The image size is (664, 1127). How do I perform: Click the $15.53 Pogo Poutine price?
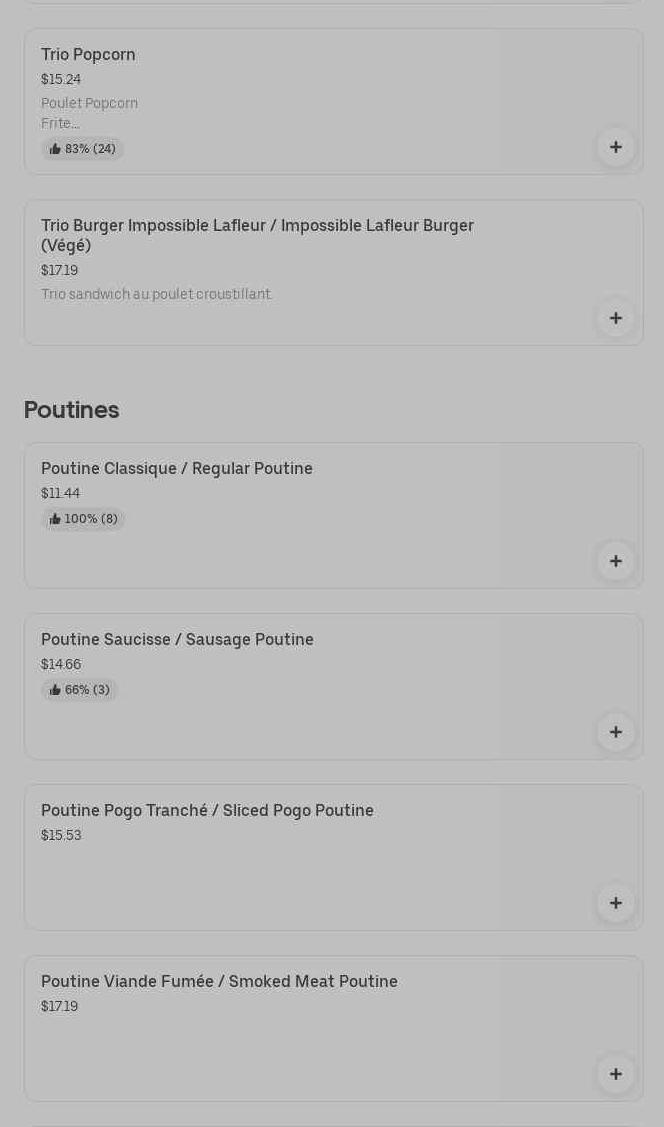point(61,836)
